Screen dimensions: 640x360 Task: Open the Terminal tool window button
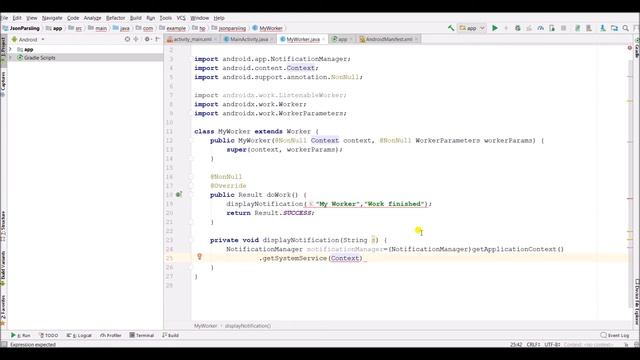(x=142, y=335)
